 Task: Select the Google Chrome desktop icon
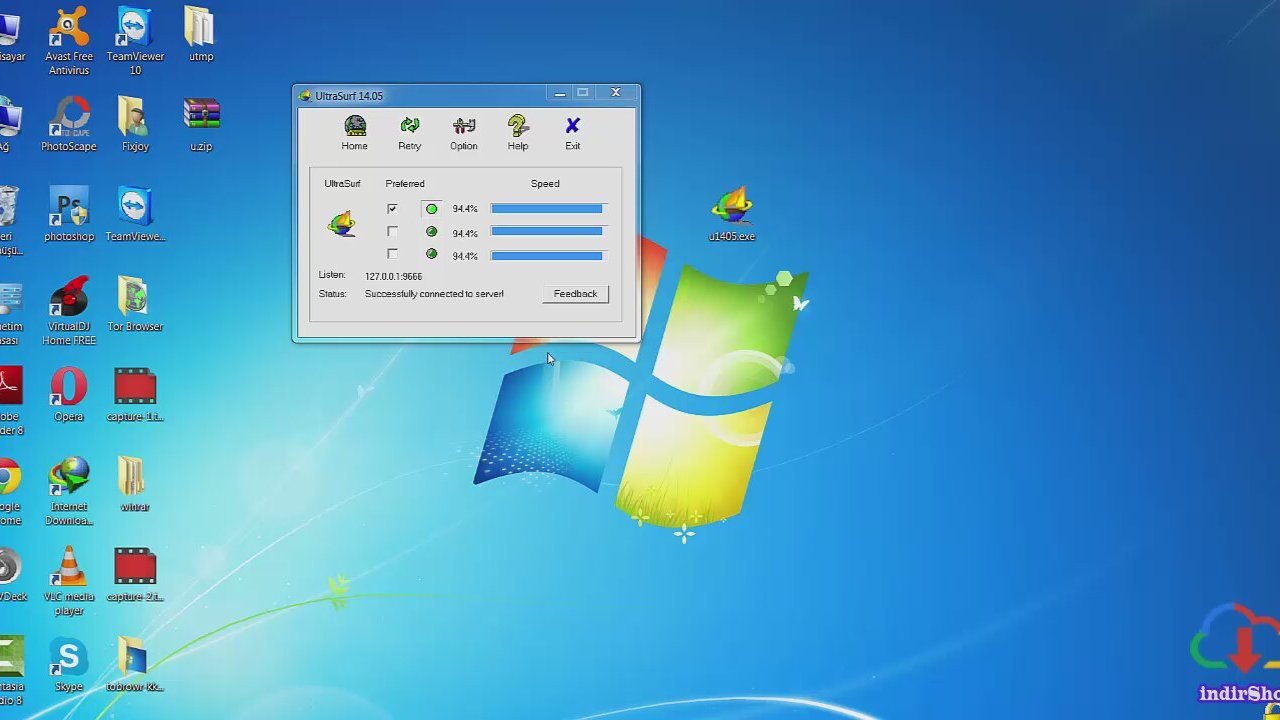8,491
